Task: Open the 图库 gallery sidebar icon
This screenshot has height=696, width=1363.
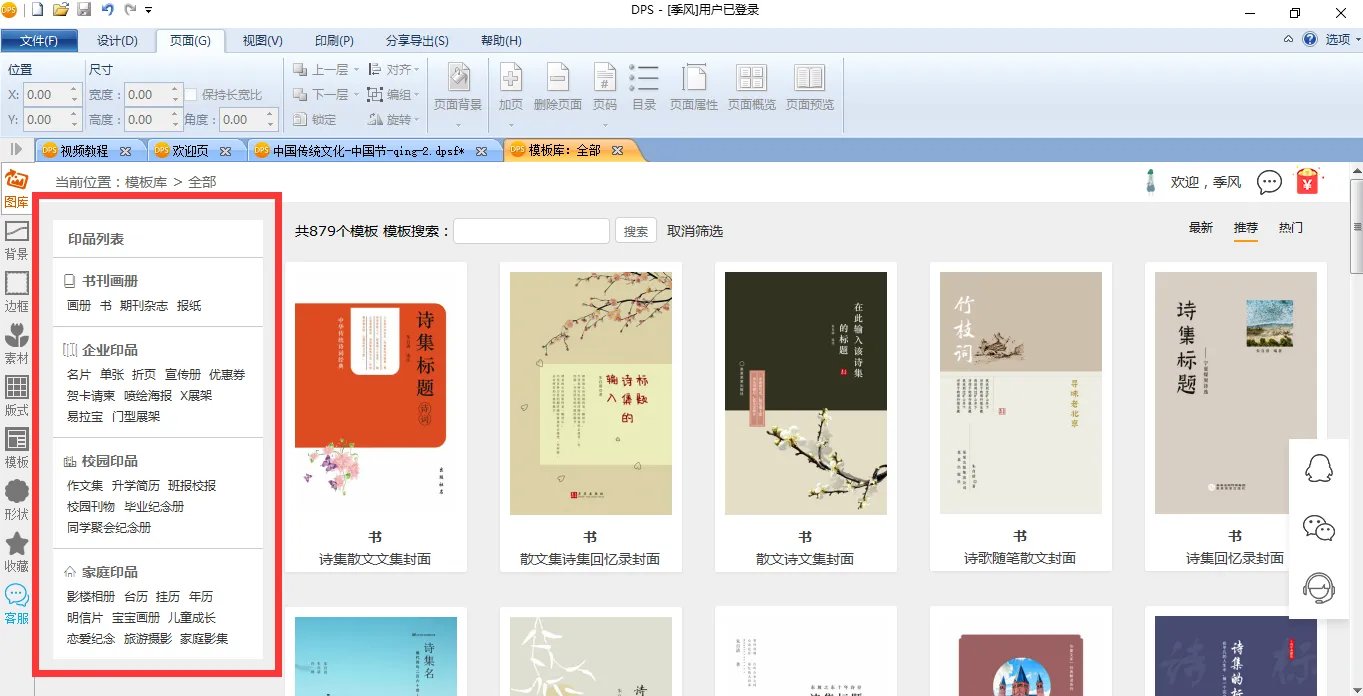Action: pyautogui.click(x=16, y=188)
